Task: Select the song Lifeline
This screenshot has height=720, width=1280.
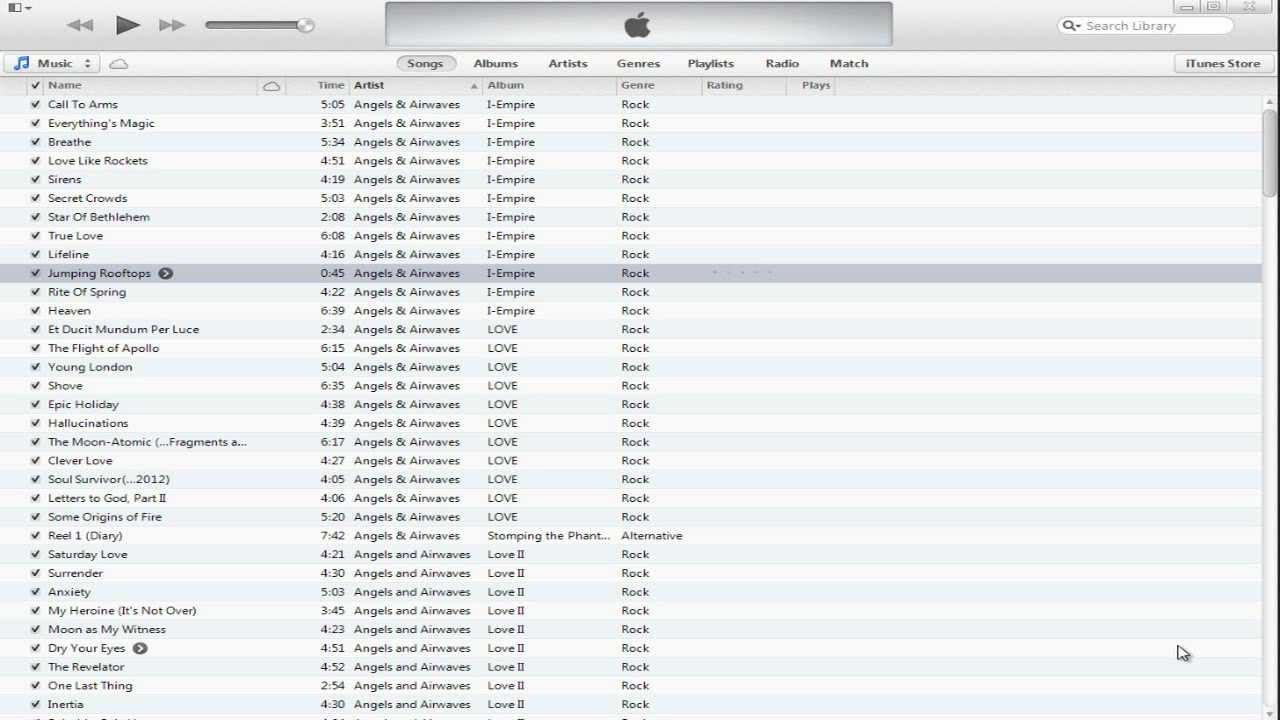Action: click(x=69, y=254)
